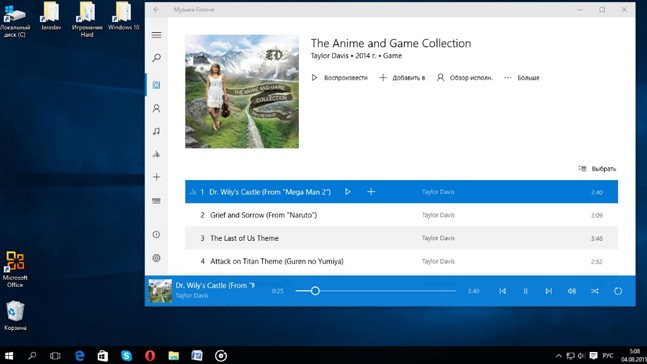
Task: Toggle shuffle mode
Action: tap(595, 291)
